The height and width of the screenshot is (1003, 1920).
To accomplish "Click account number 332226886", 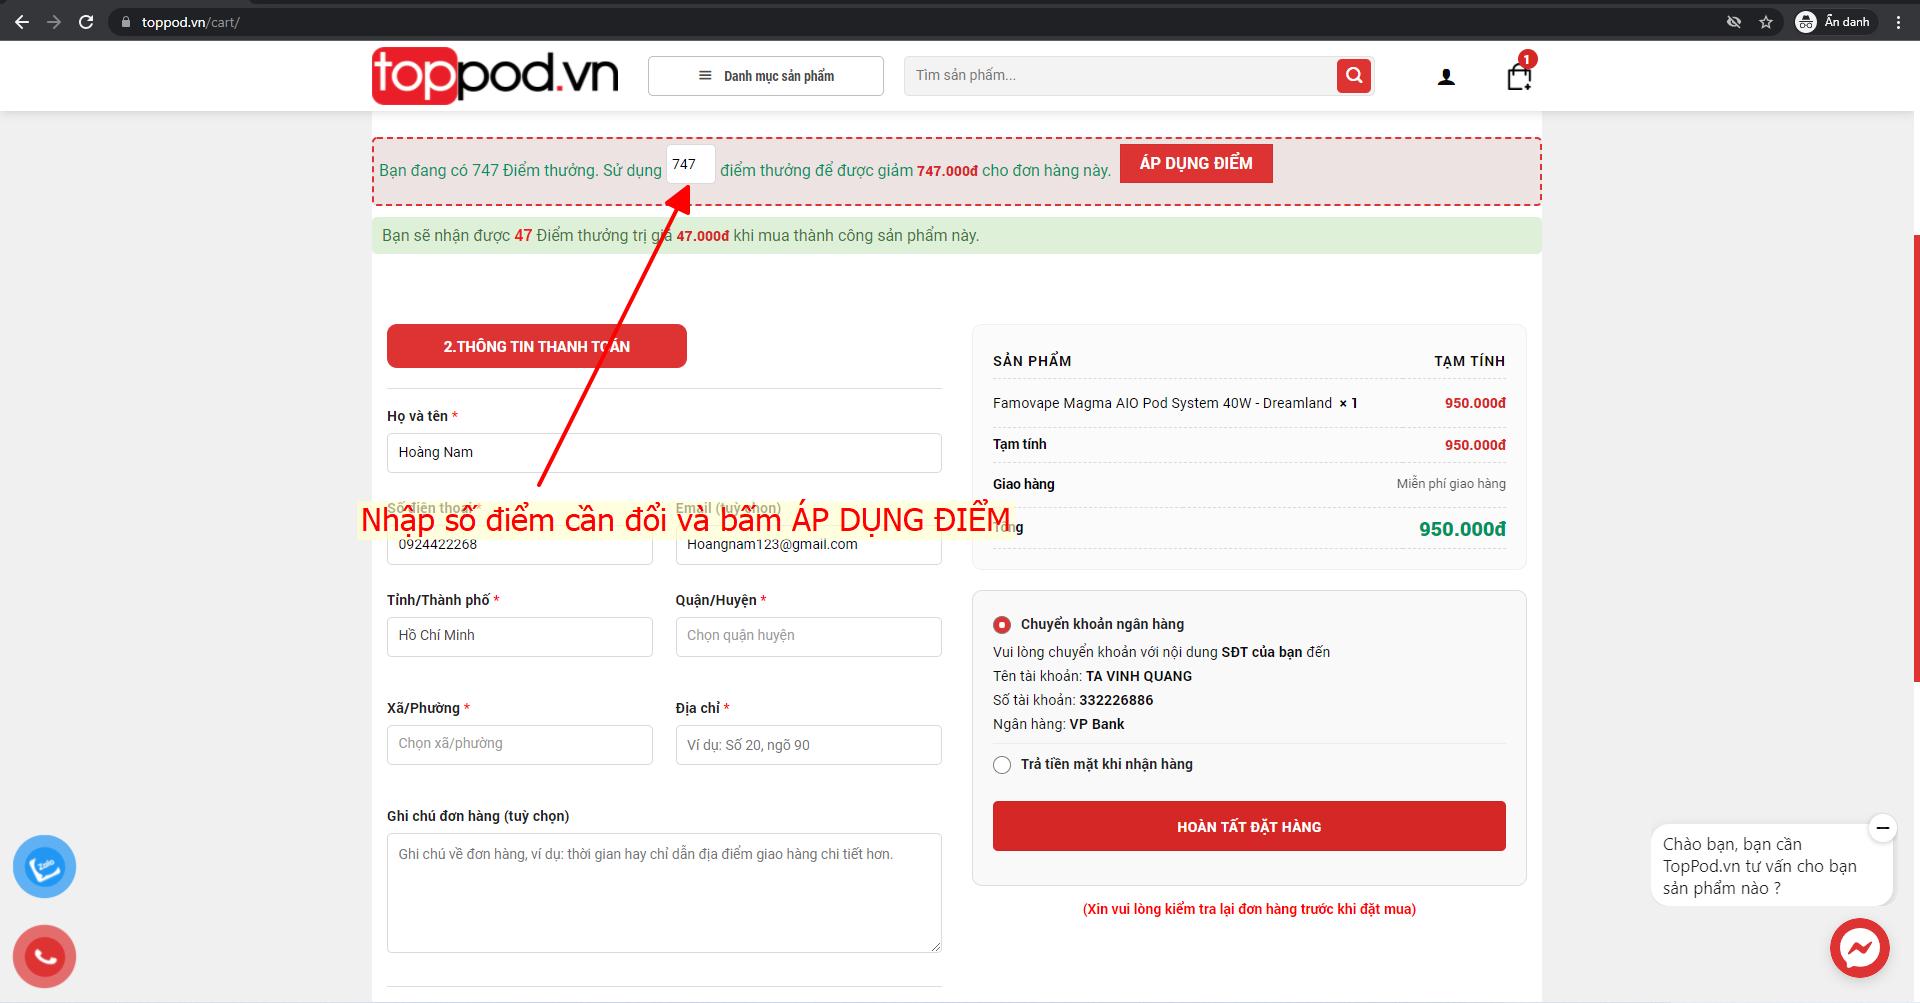I will pos(1116,700).
